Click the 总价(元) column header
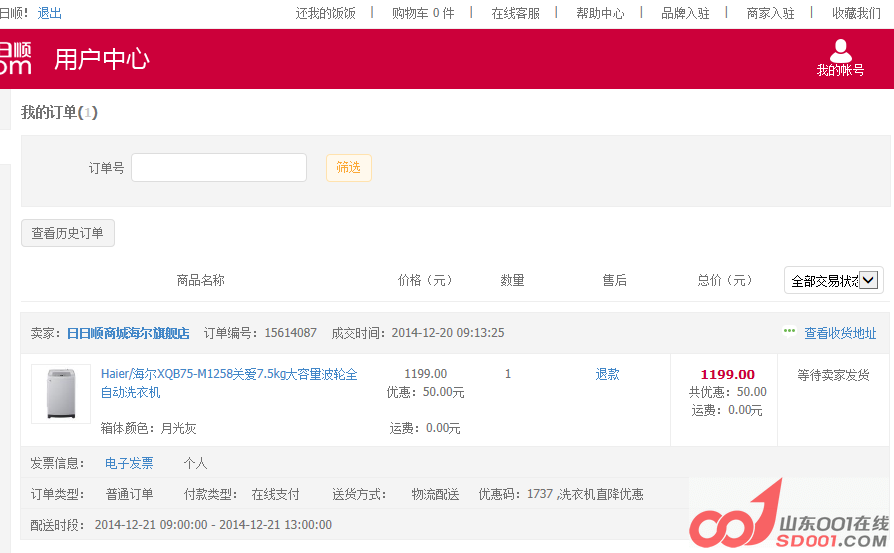This screenshot has width=894, height=553. point(725,280)
